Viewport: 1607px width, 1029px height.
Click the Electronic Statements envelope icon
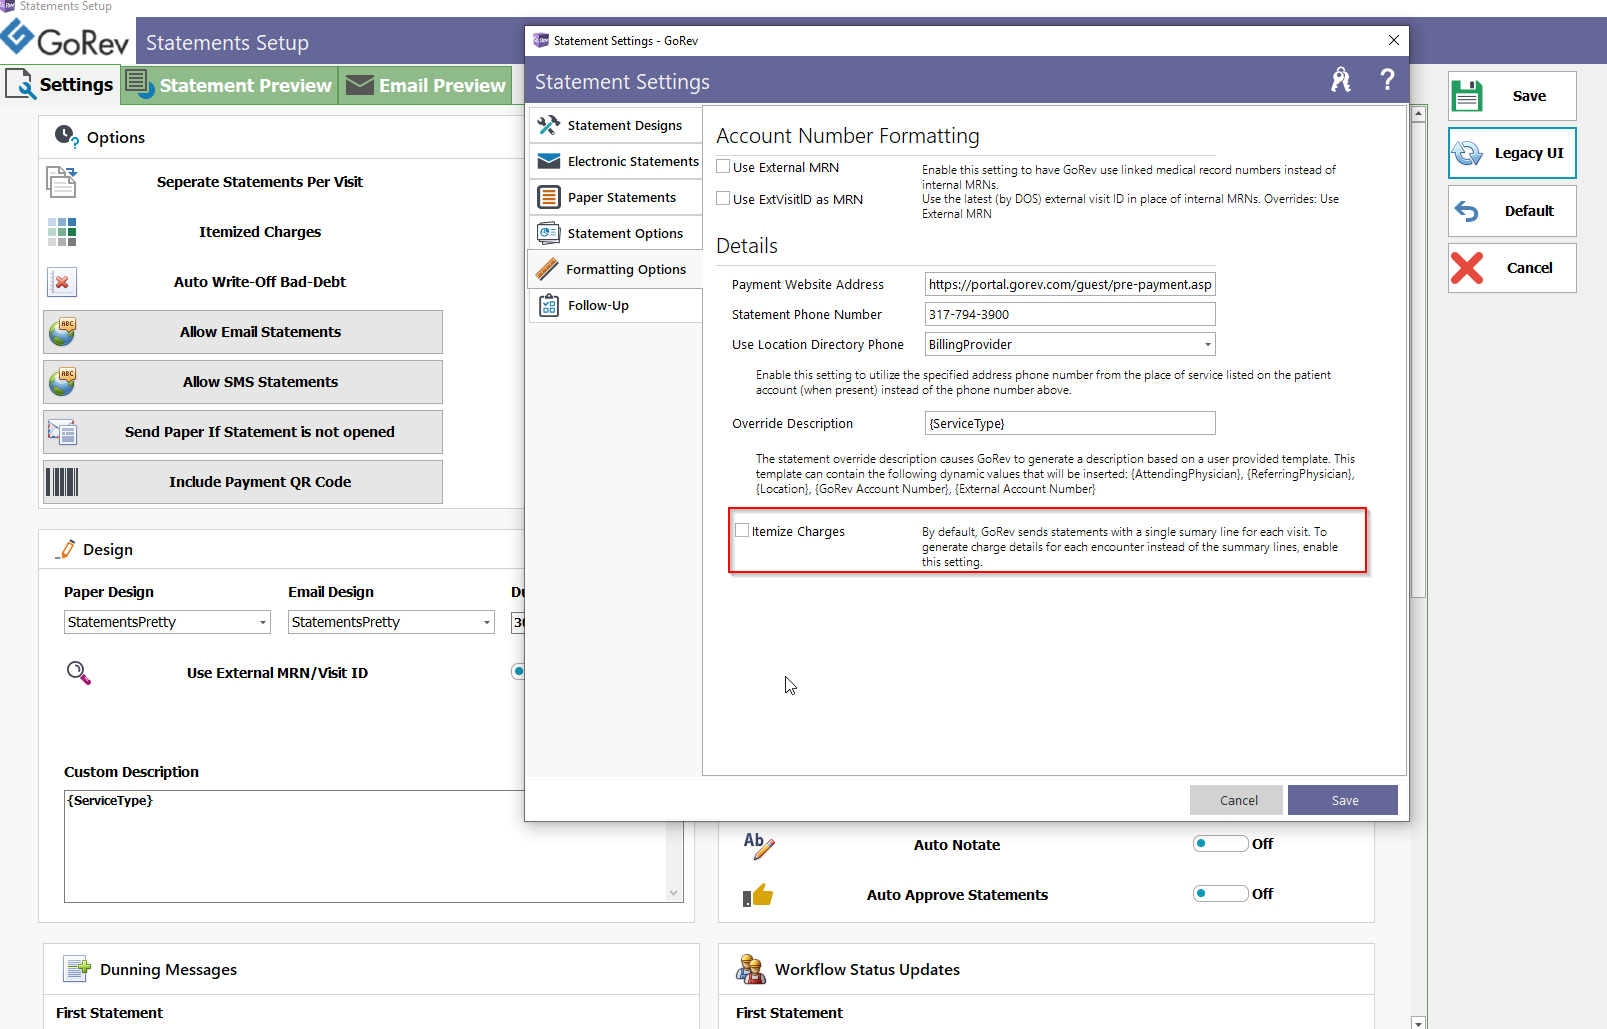coord(549,161)
